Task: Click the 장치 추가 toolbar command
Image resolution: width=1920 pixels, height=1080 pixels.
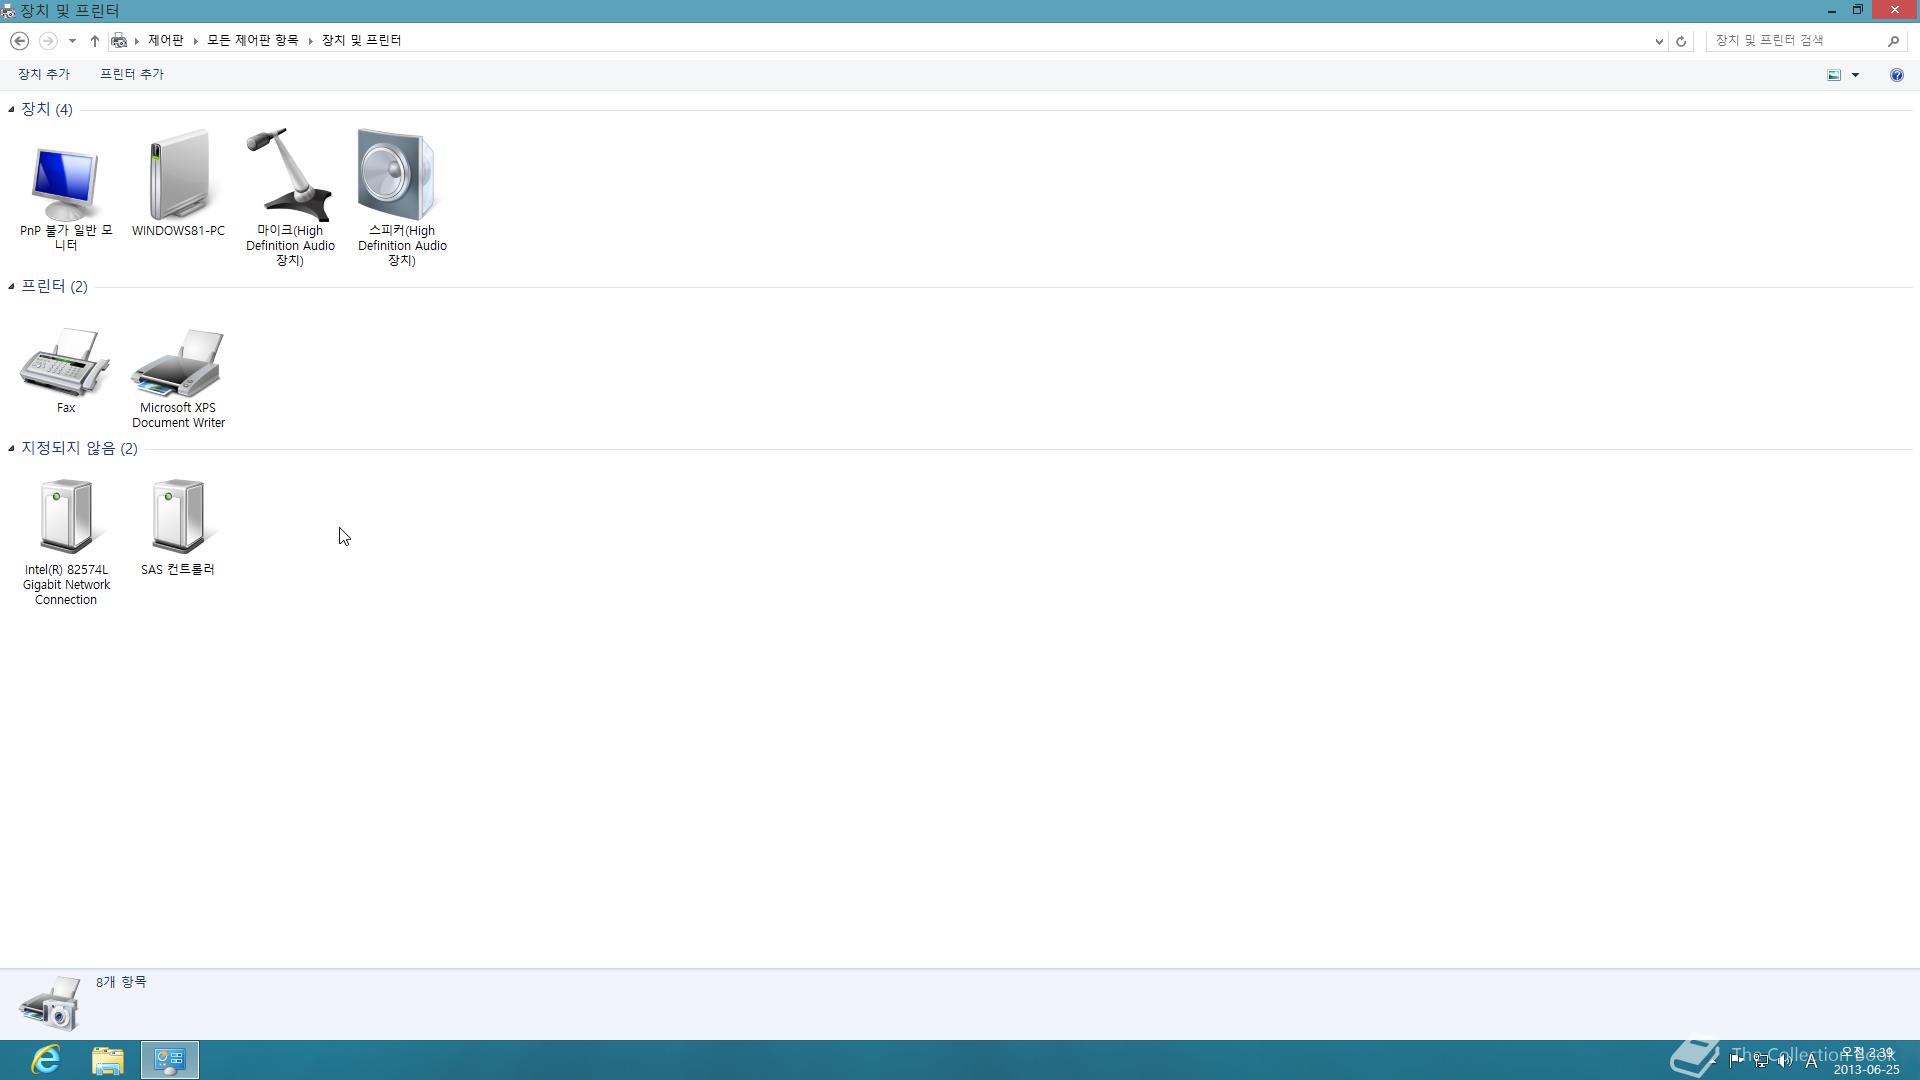Action: (44, 74)
